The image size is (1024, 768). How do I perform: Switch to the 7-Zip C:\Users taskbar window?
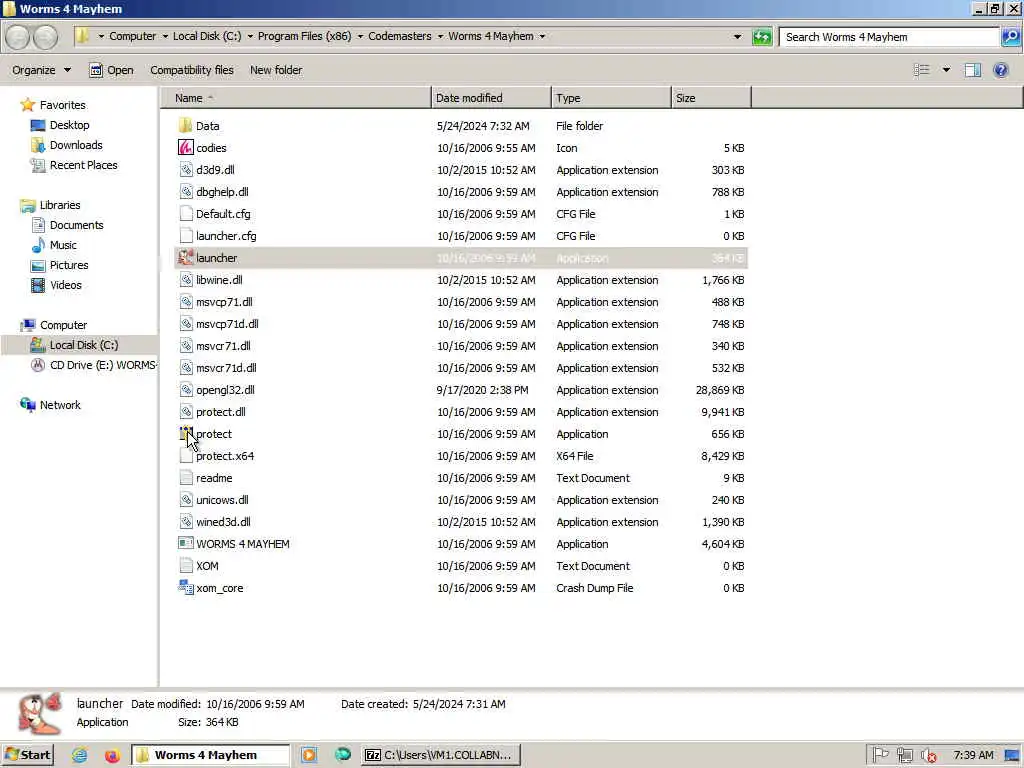pos(441,755)
